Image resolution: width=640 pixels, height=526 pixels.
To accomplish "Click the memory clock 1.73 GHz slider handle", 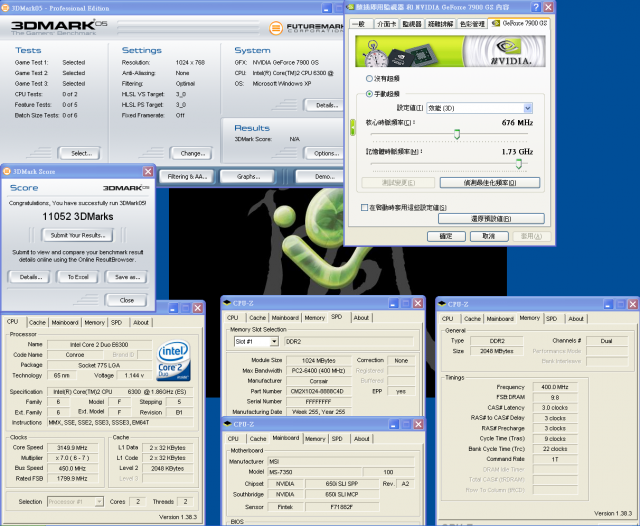I will tap(518, 164).
